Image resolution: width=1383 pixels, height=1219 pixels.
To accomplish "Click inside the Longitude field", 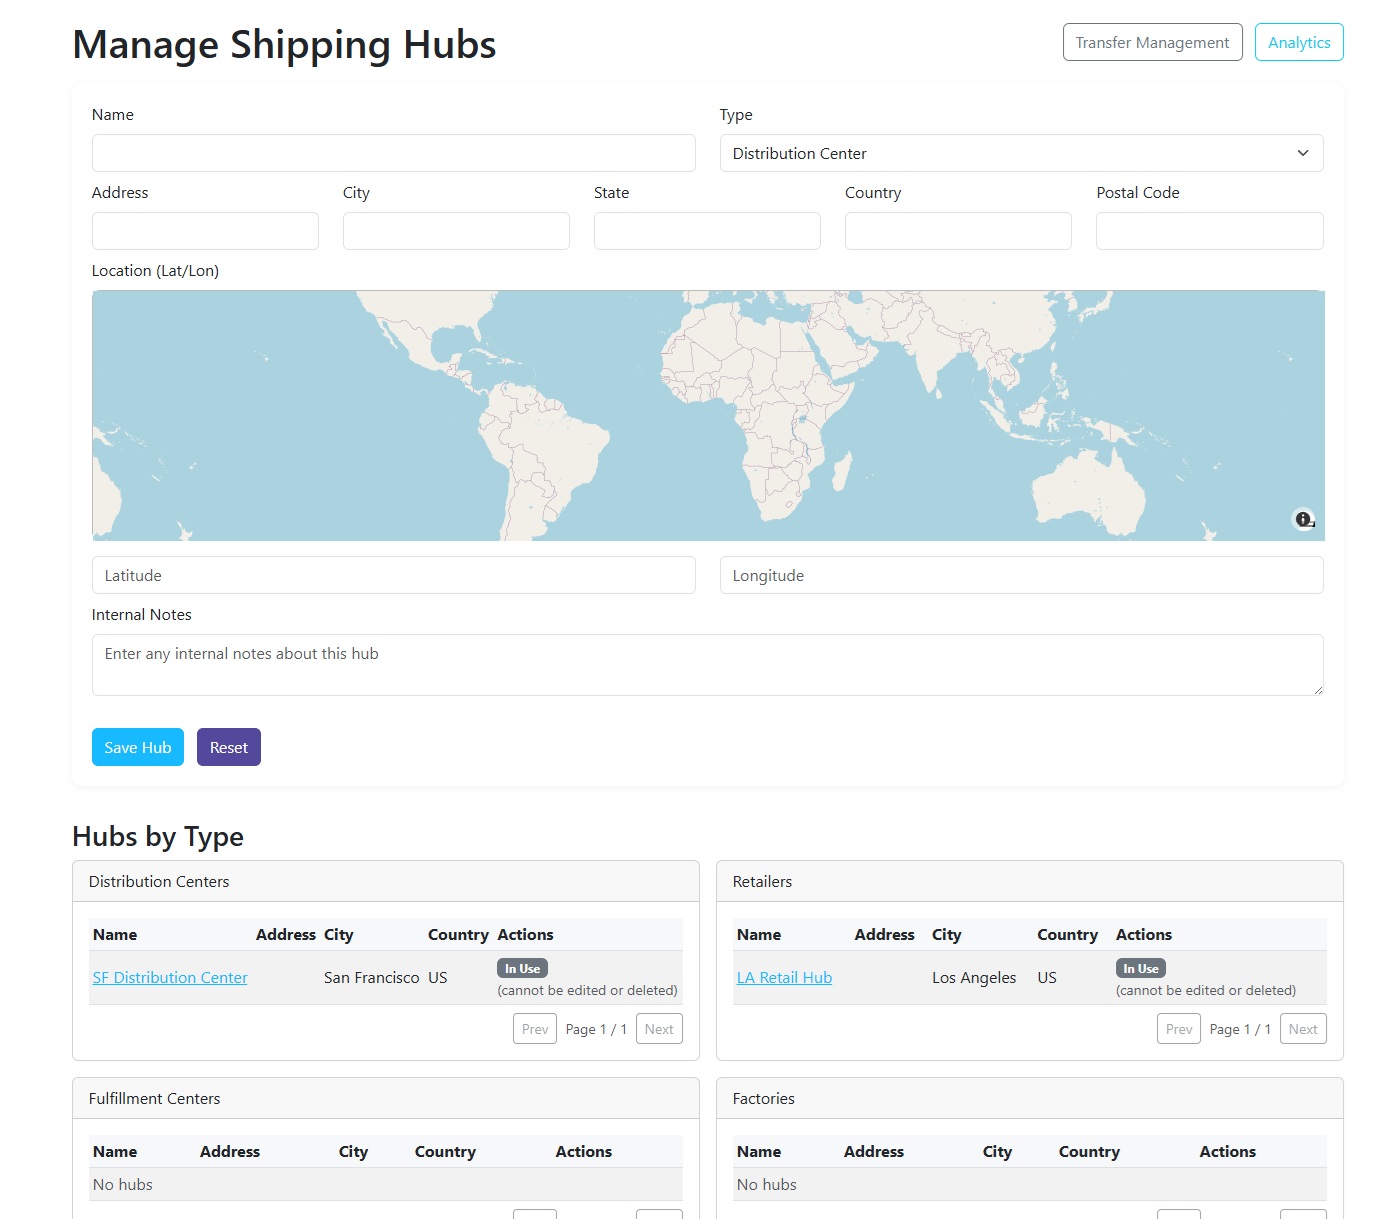I will click(x=1021, y=575).
